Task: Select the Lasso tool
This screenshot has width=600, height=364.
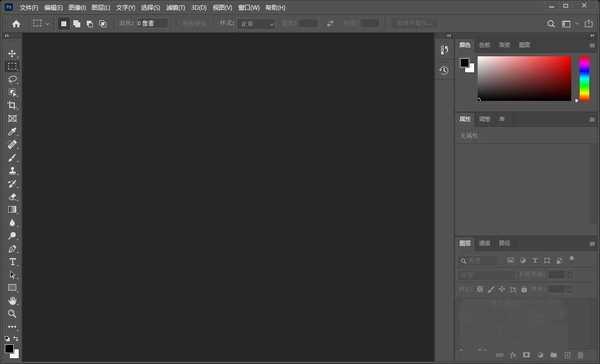Action: 12,79
